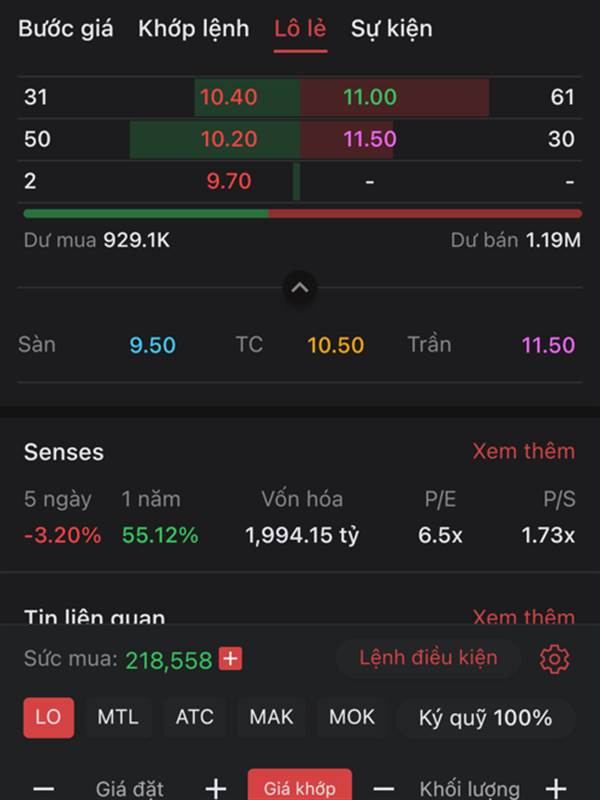Screen dimensions: 600x800
Task: Select ATC order type
Action: [194, 717]
